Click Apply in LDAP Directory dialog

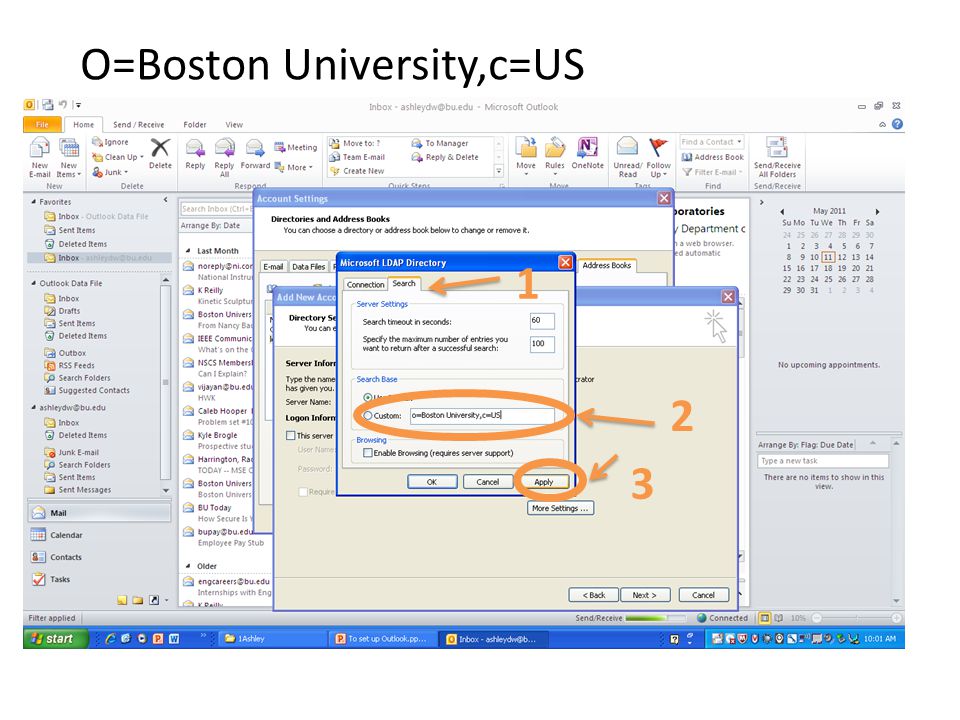(544, 482)
